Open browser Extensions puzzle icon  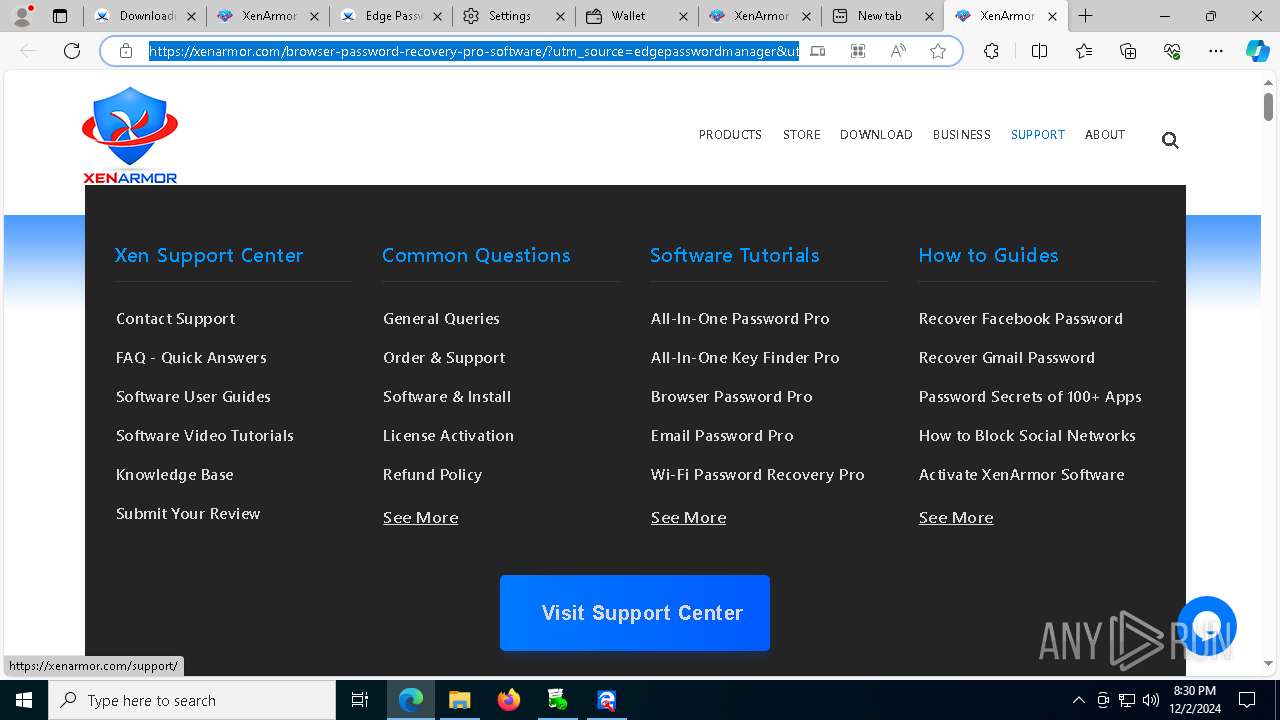pos(991,51)
